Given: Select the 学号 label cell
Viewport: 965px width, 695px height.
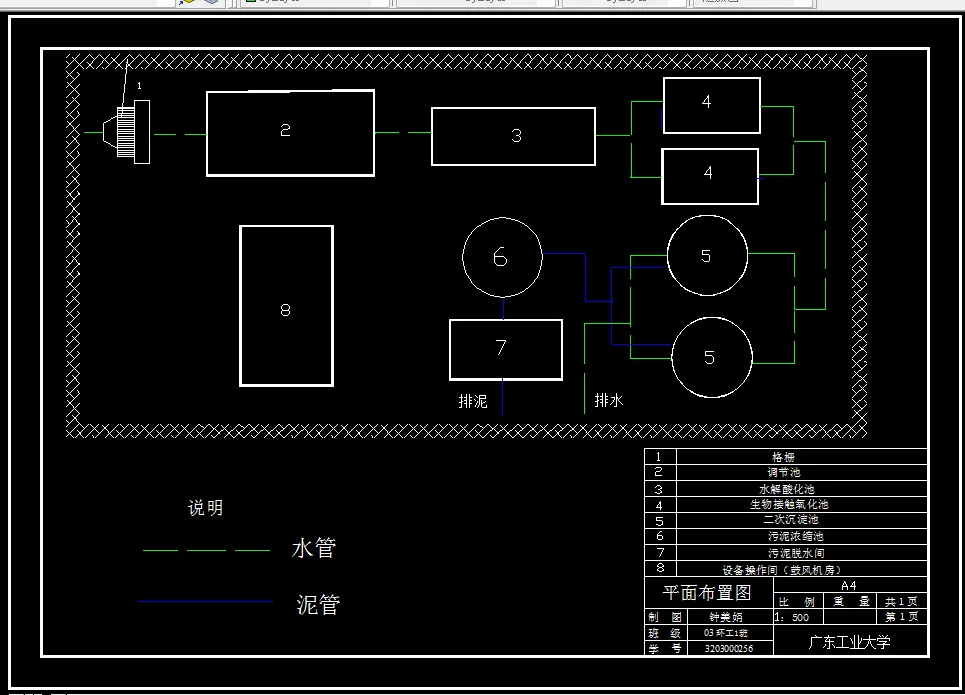Looking at the screenshot, I should click(x=665, y=648).
